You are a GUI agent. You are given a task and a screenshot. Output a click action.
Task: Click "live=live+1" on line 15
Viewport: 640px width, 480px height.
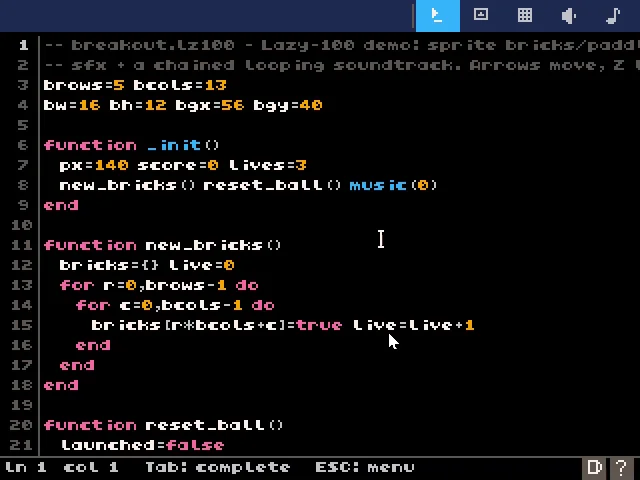pyautogui.click(x=413, y=325)
